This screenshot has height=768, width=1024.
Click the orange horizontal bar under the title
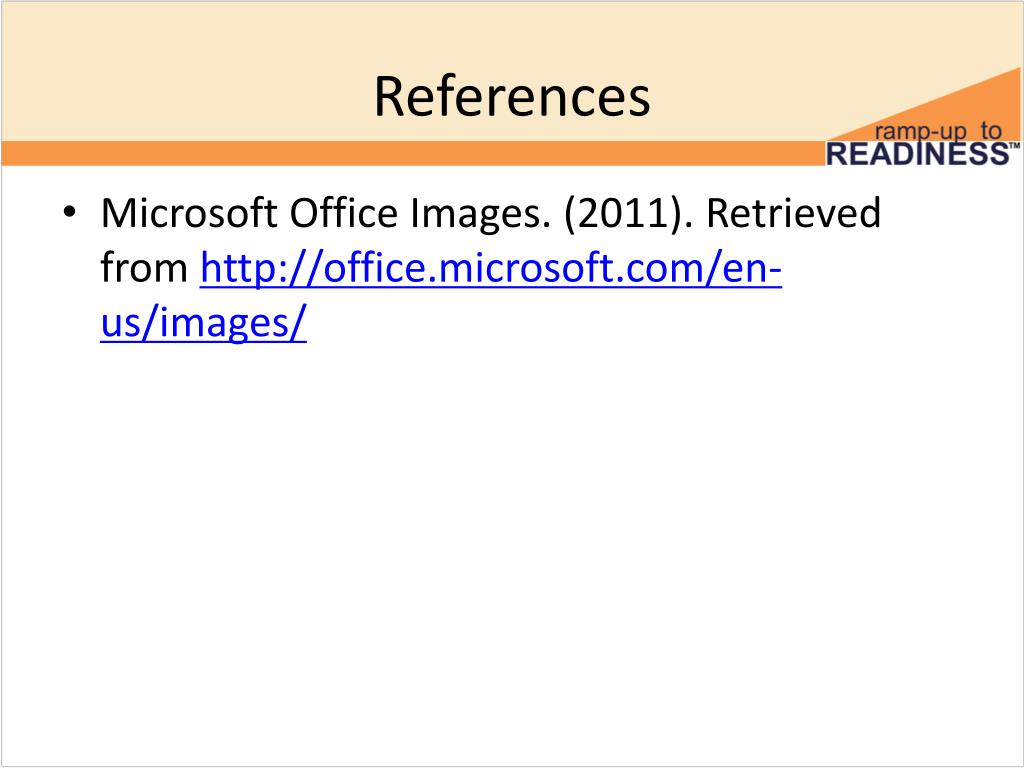411,153
